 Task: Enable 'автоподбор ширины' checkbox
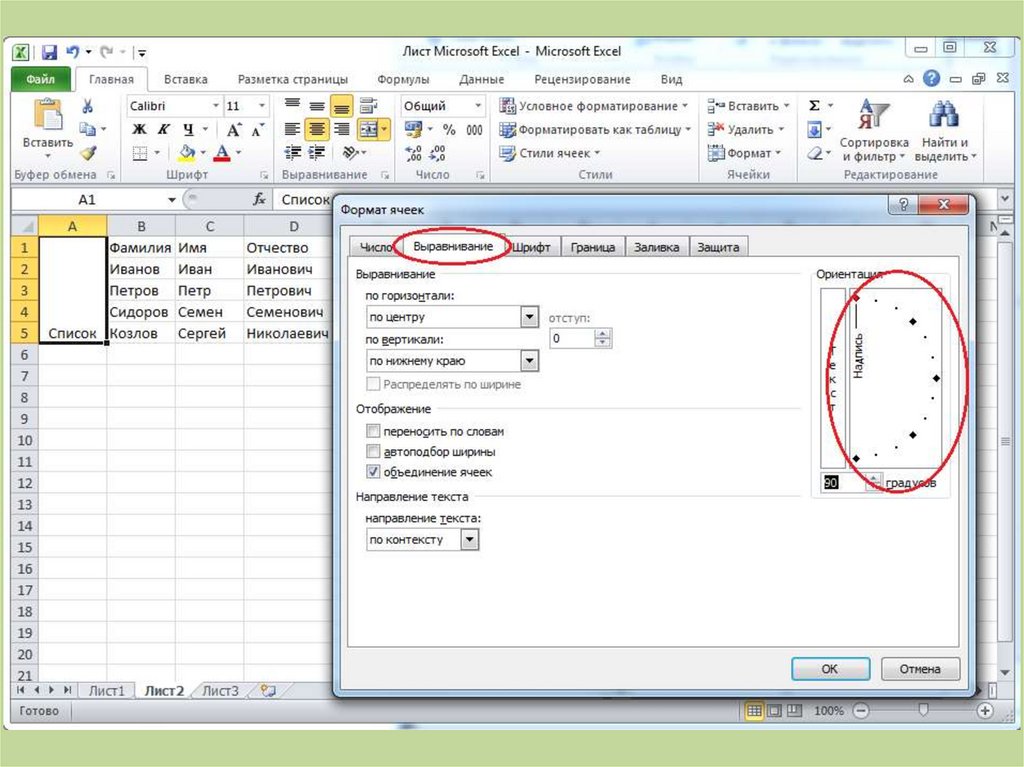pos(374,452)
